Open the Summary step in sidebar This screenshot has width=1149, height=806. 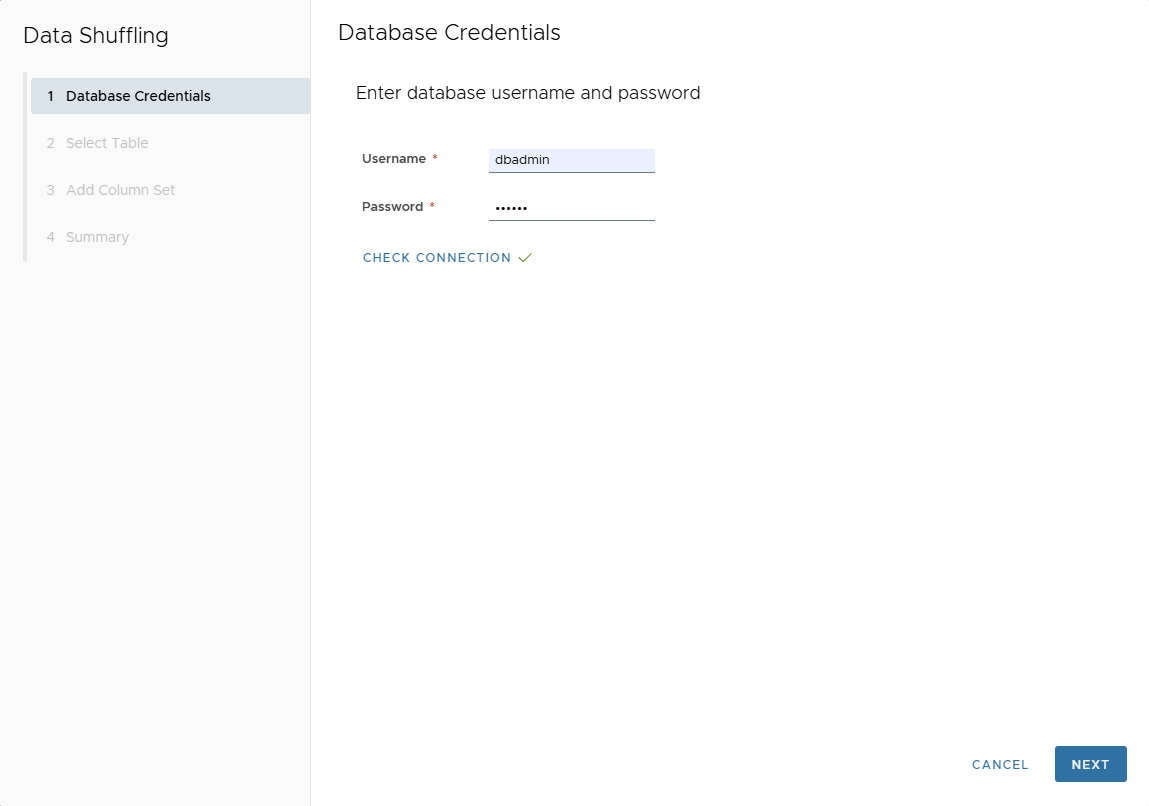click(x=97, y=237)
